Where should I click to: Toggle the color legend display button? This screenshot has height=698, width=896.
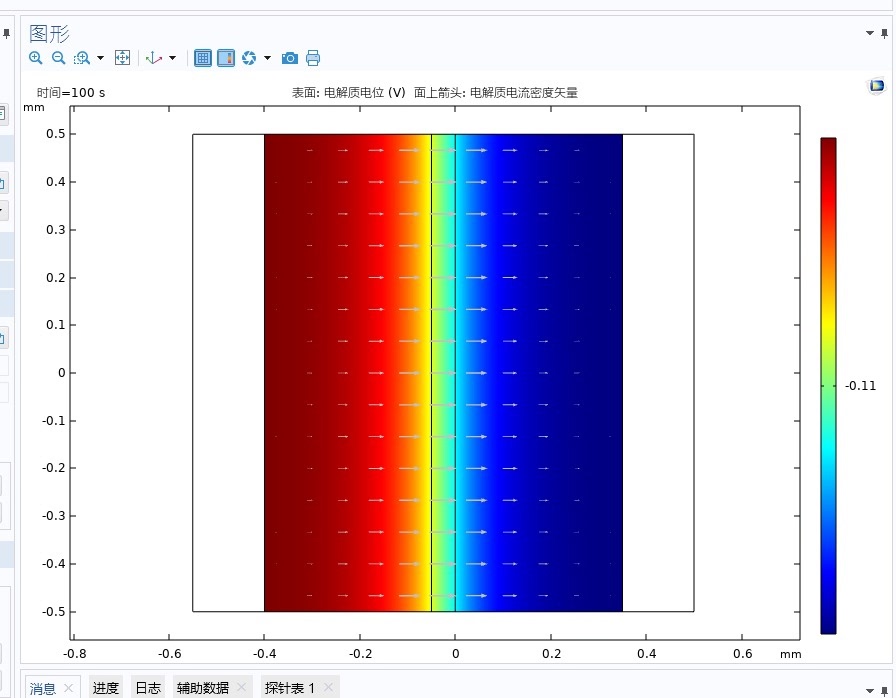point(226,58)
